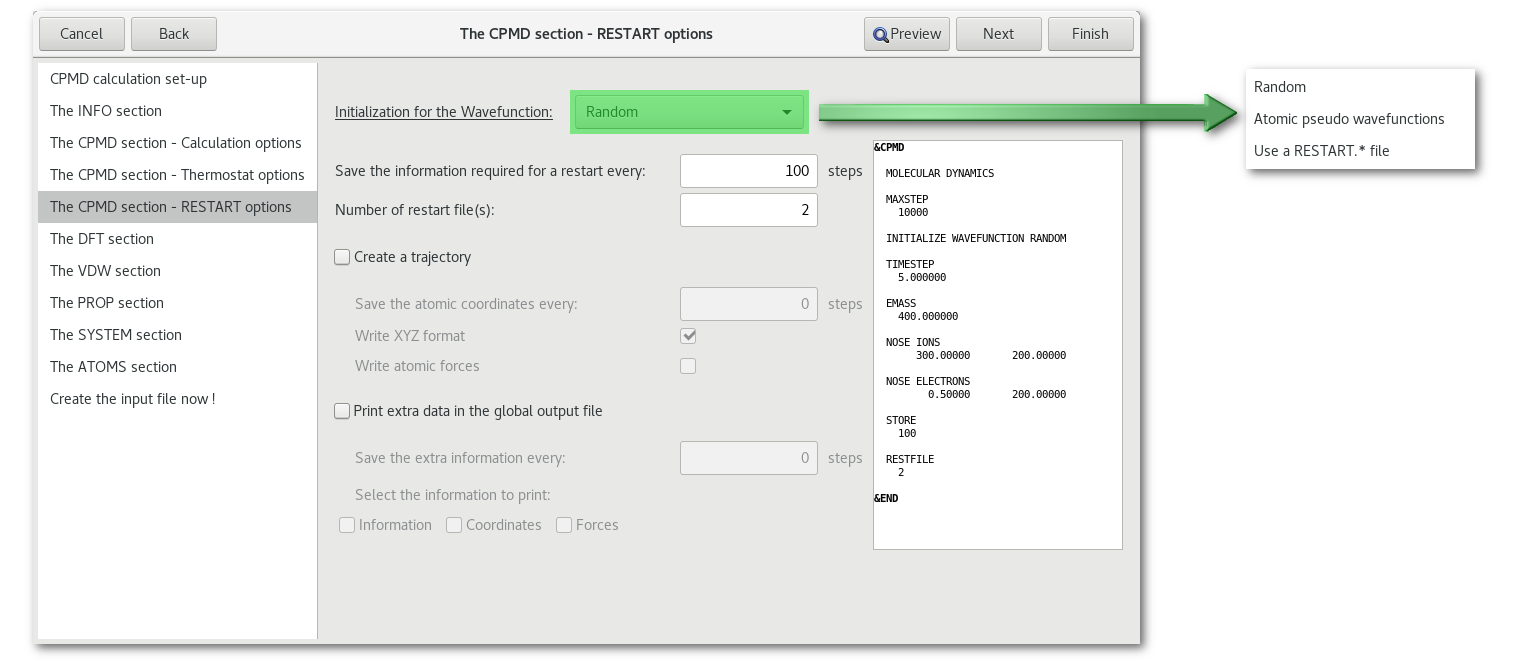
Task: Select 'The ATOMS section' in sidebar
Action: click(x=113, y=367)
